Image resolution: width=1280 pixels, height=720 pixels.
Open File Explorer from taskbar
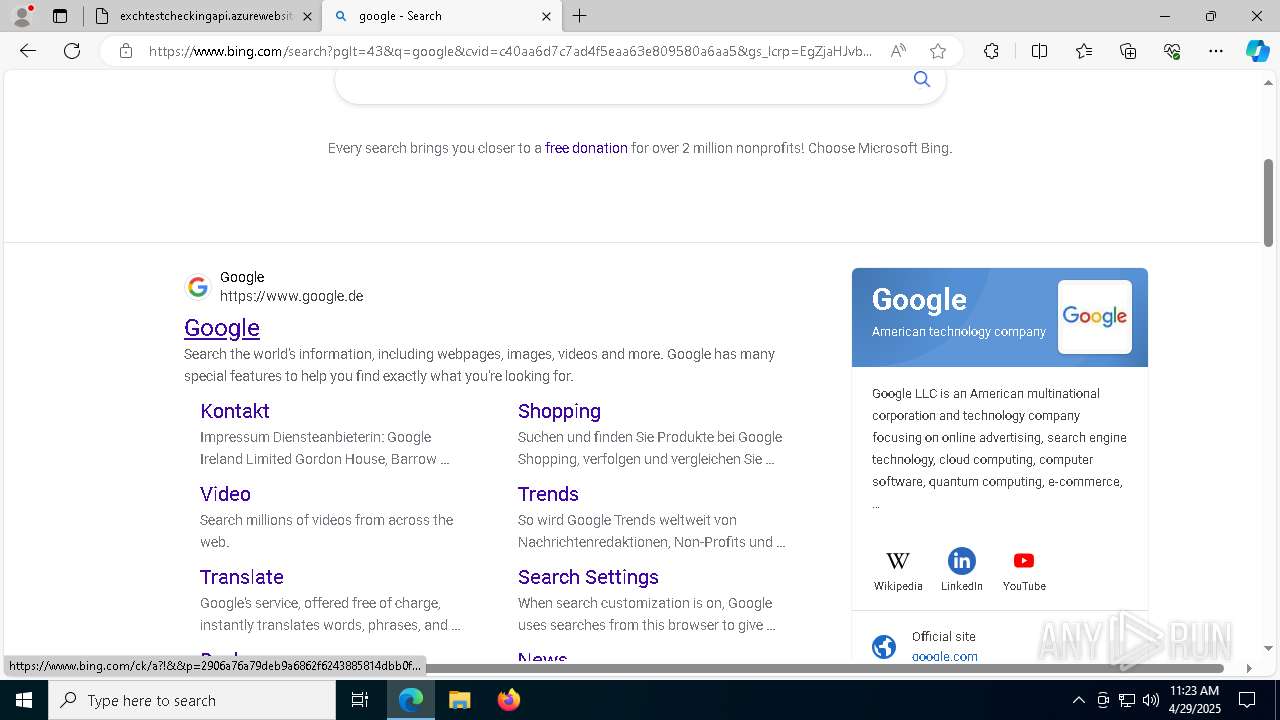coord(459,700)
